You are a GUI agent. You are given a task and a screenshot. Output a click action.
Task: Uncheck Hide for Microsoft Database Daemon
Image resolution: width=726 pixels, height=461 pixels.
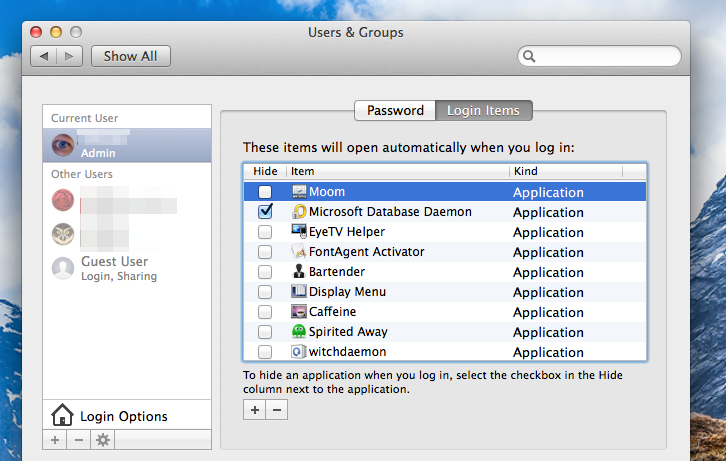pos(265,212)
